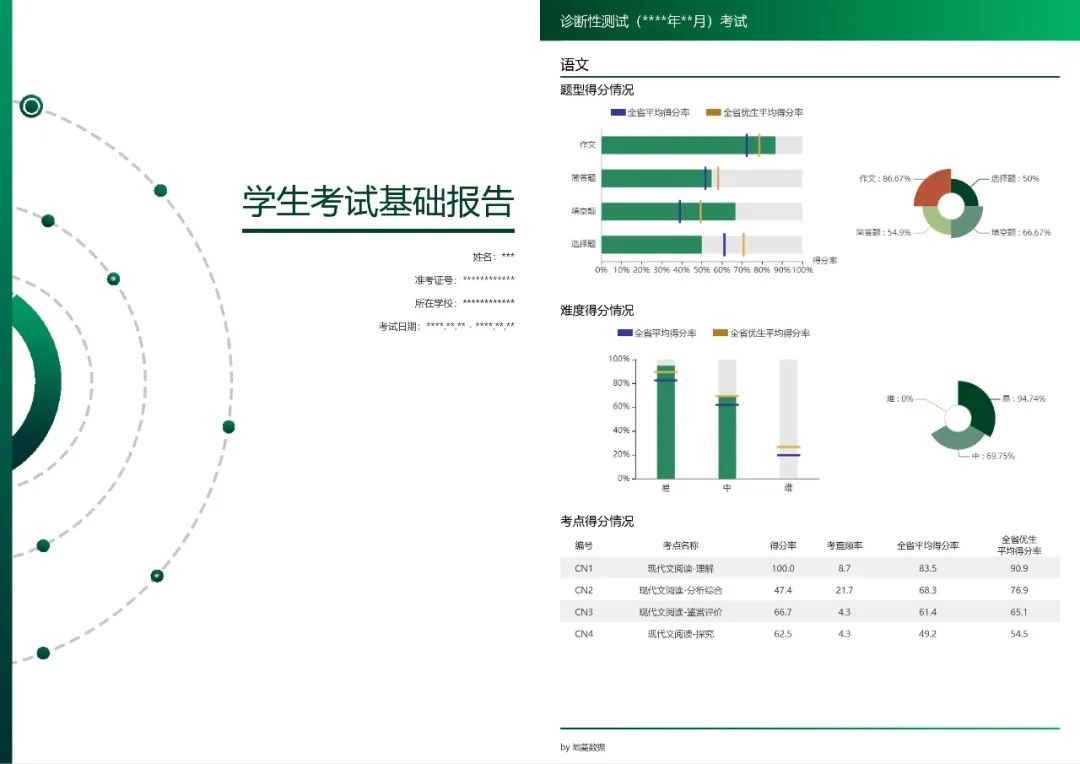Click the 现代文阅读-鉴赏评价 cell
The image size is (1080, 764).
[681, 612]
